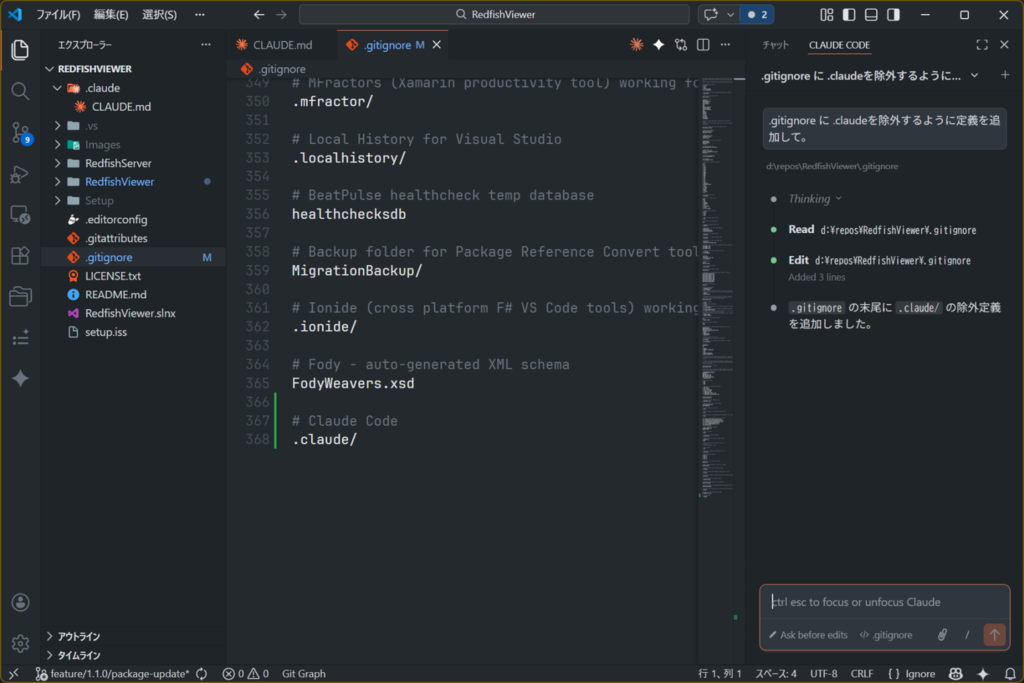Open Source Control view with 9 badge
This screenshot has width=1024, height=683.
[x=20, y=133]
